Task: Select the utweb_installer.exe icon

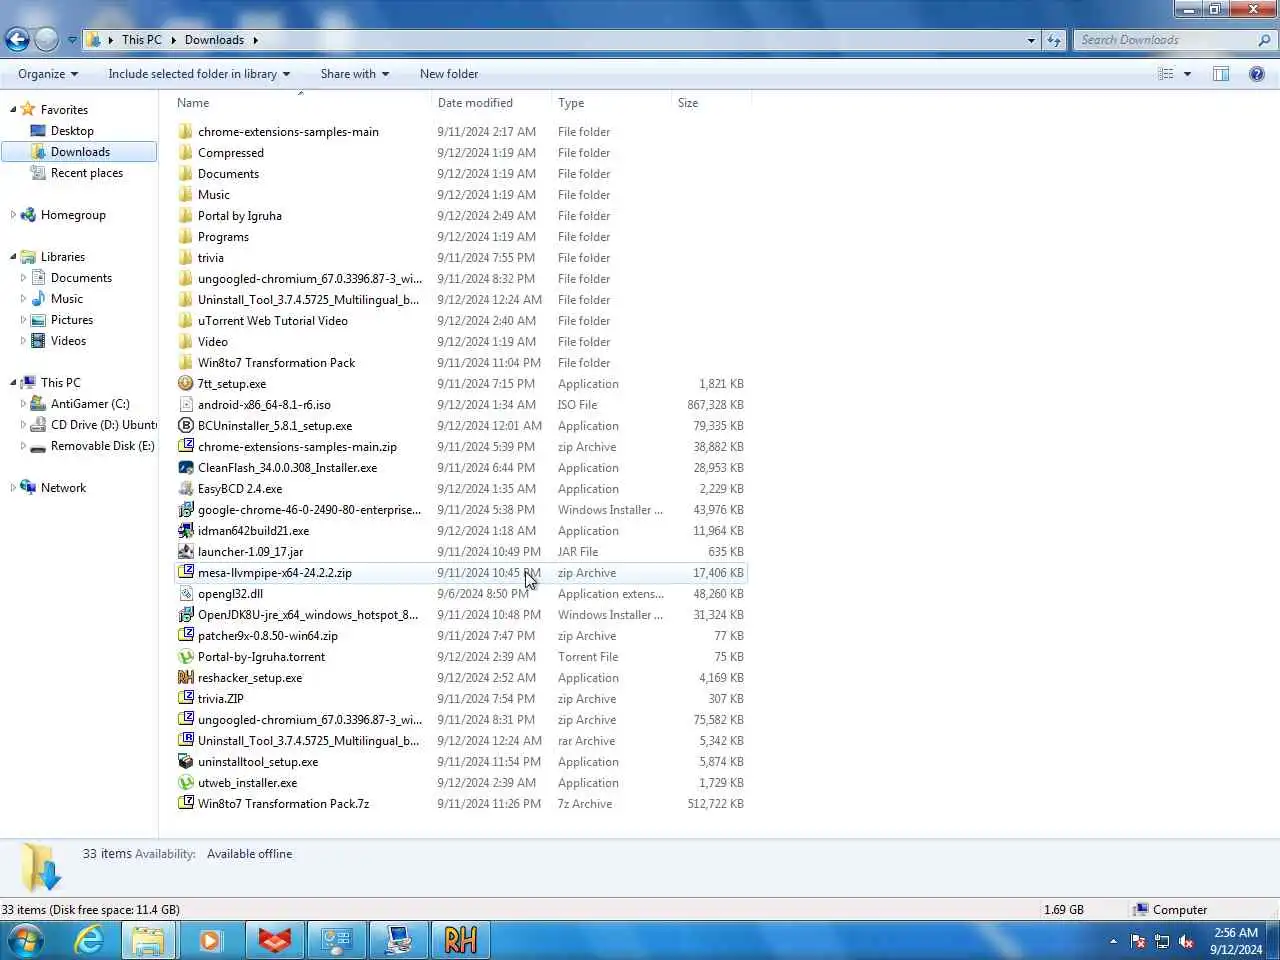Action: [186, 782]
